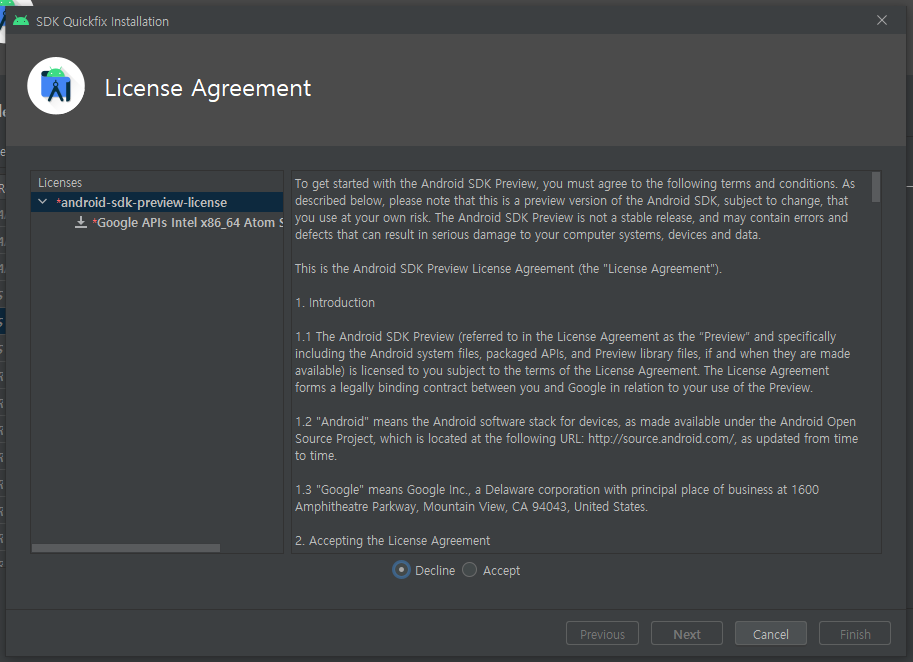This screenshot has width=913, height=662.
Task: Click the Cancel button
Action: [x=770, y=633]
